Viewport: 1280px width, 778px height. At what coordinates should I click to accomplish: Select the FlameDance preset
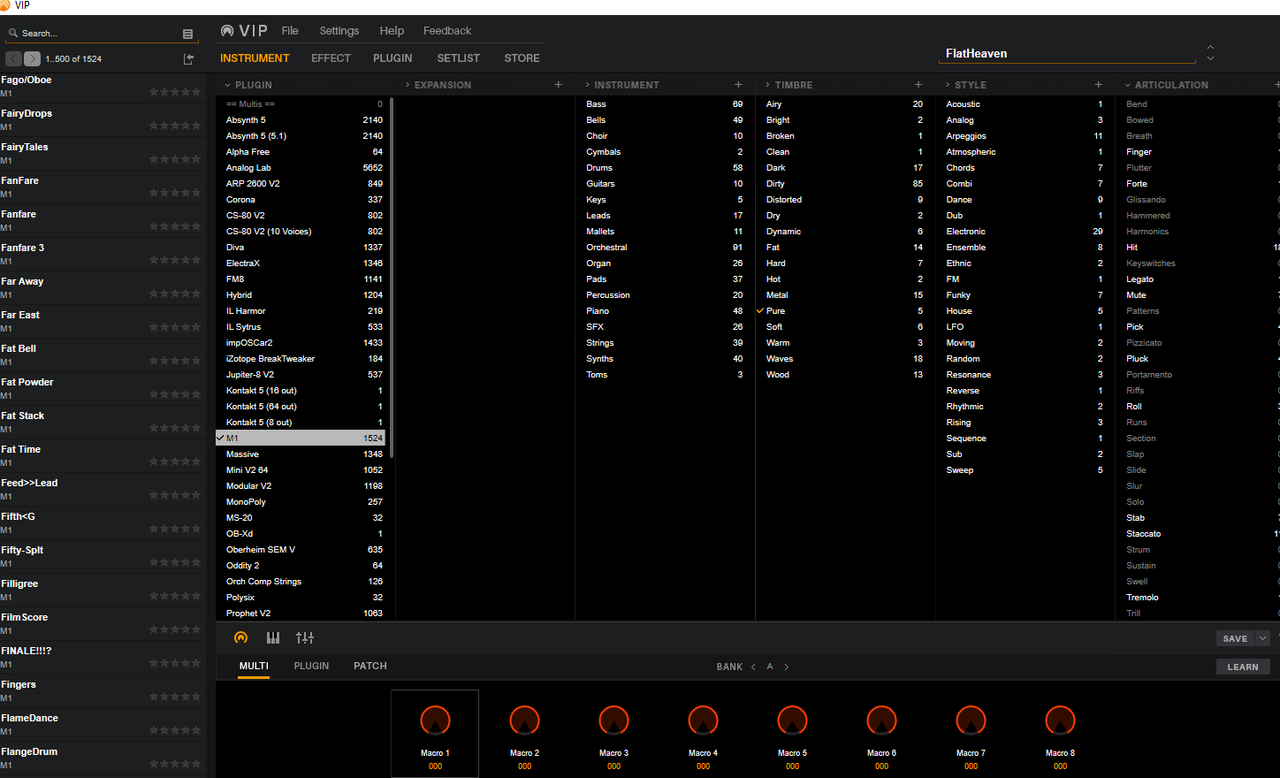pyautogui.click(x=103, y=724)
